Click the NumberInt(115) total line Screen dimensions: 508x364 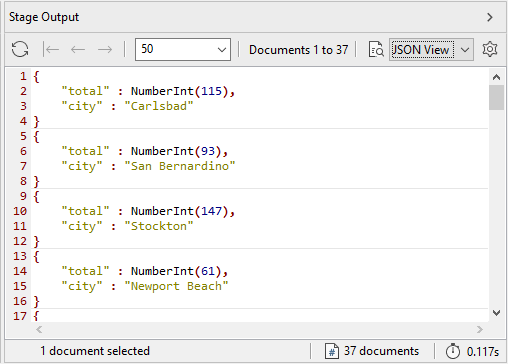coord(148,91)
